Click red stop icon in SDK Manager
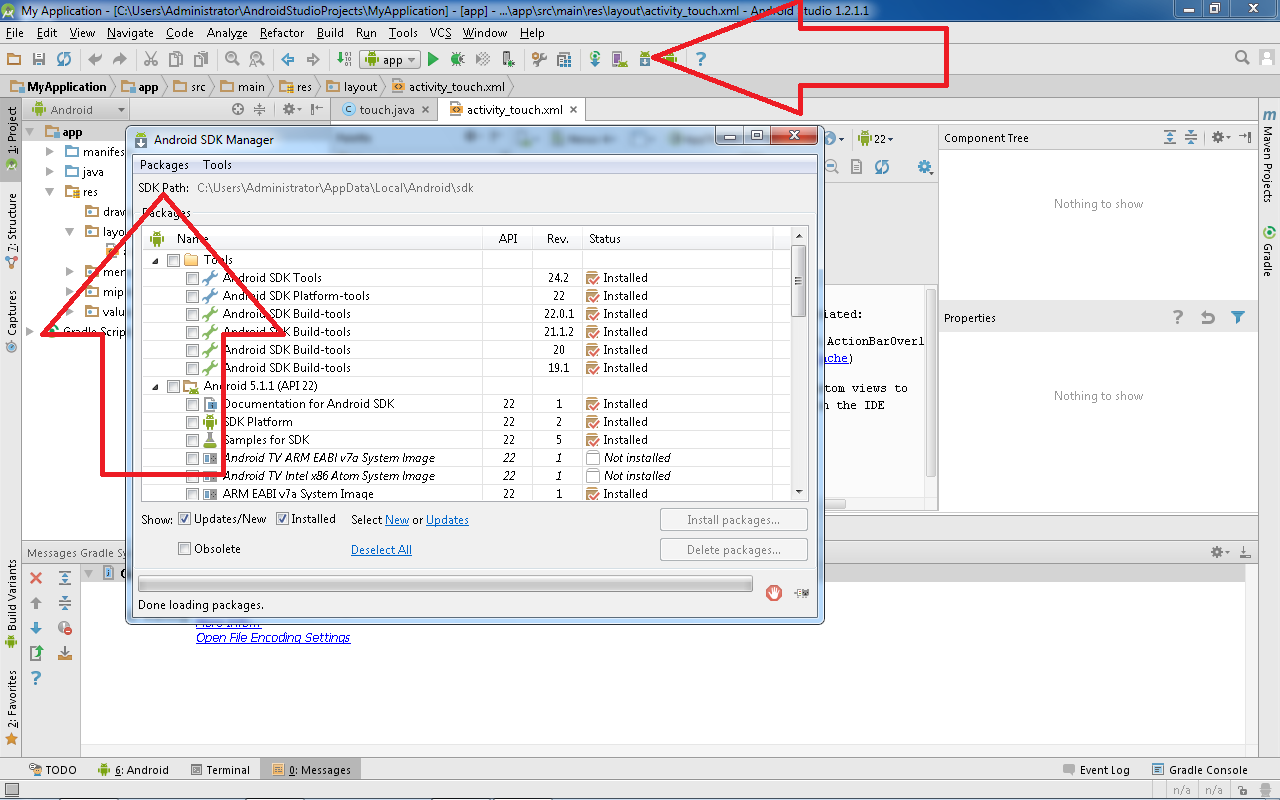1280x800 pixels. tap(774, 593)
